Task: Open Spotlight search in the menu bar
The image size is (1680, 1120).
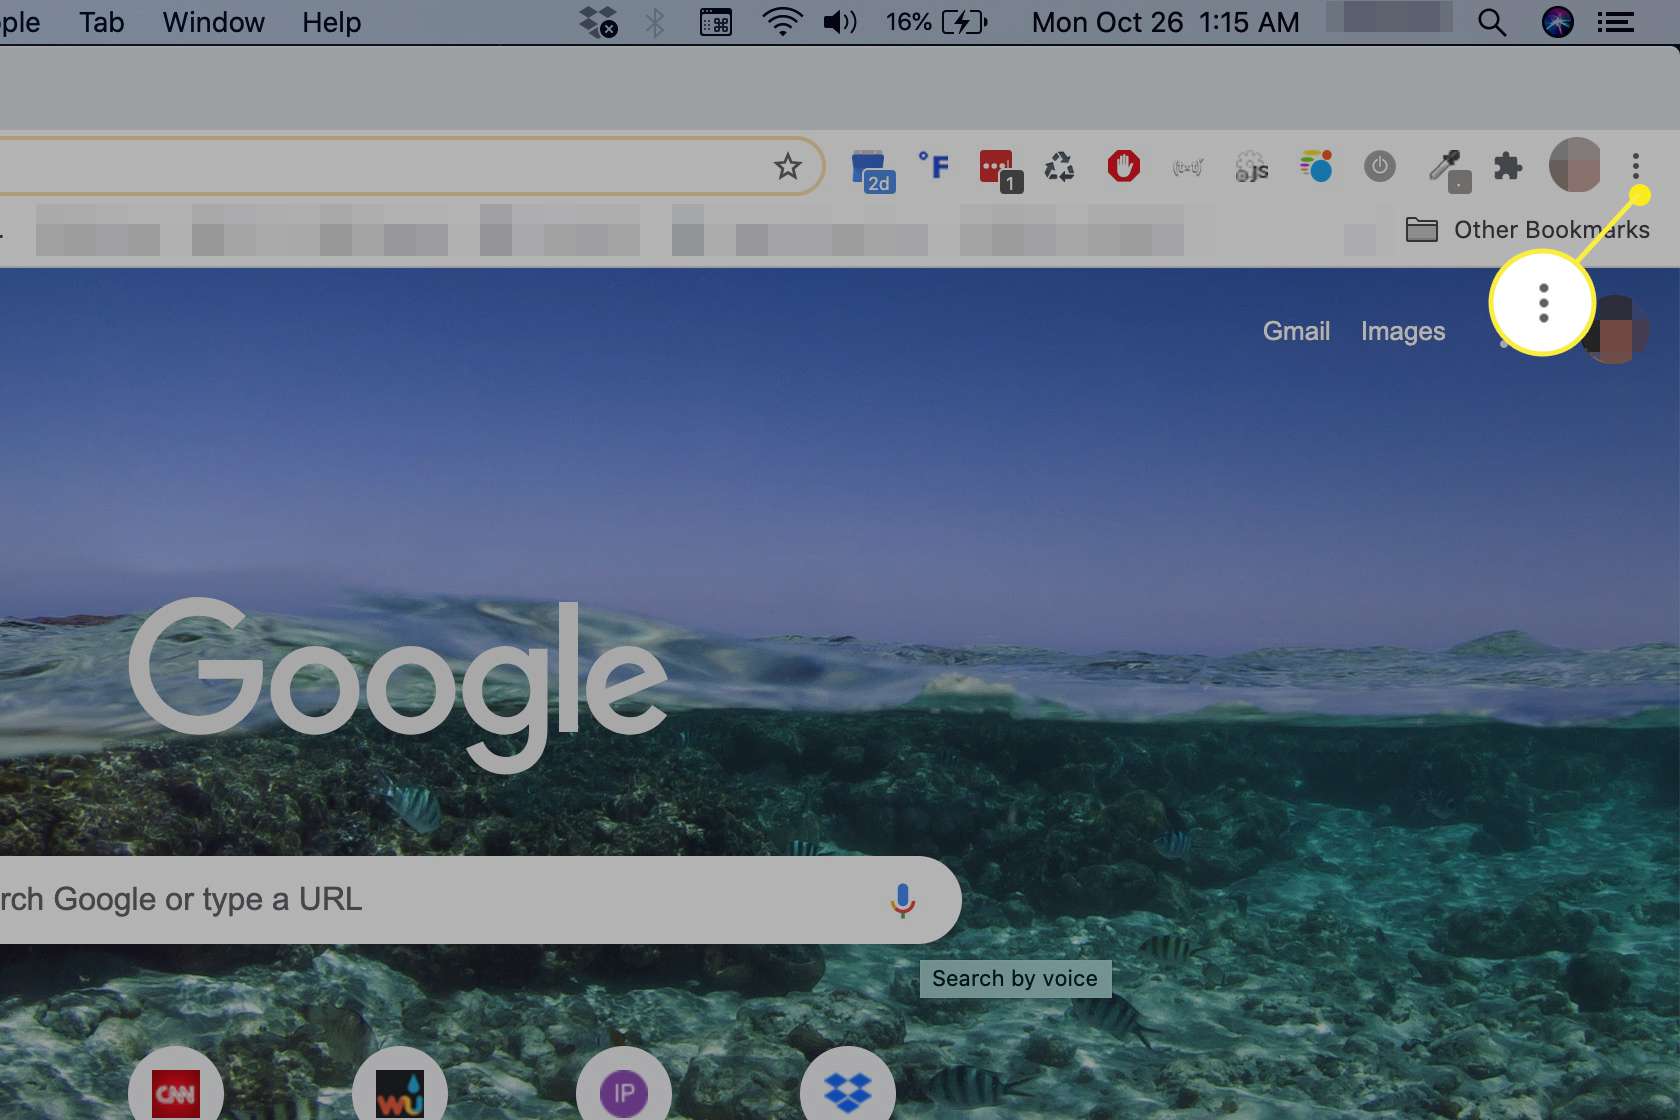Action: coord(1492,22)
